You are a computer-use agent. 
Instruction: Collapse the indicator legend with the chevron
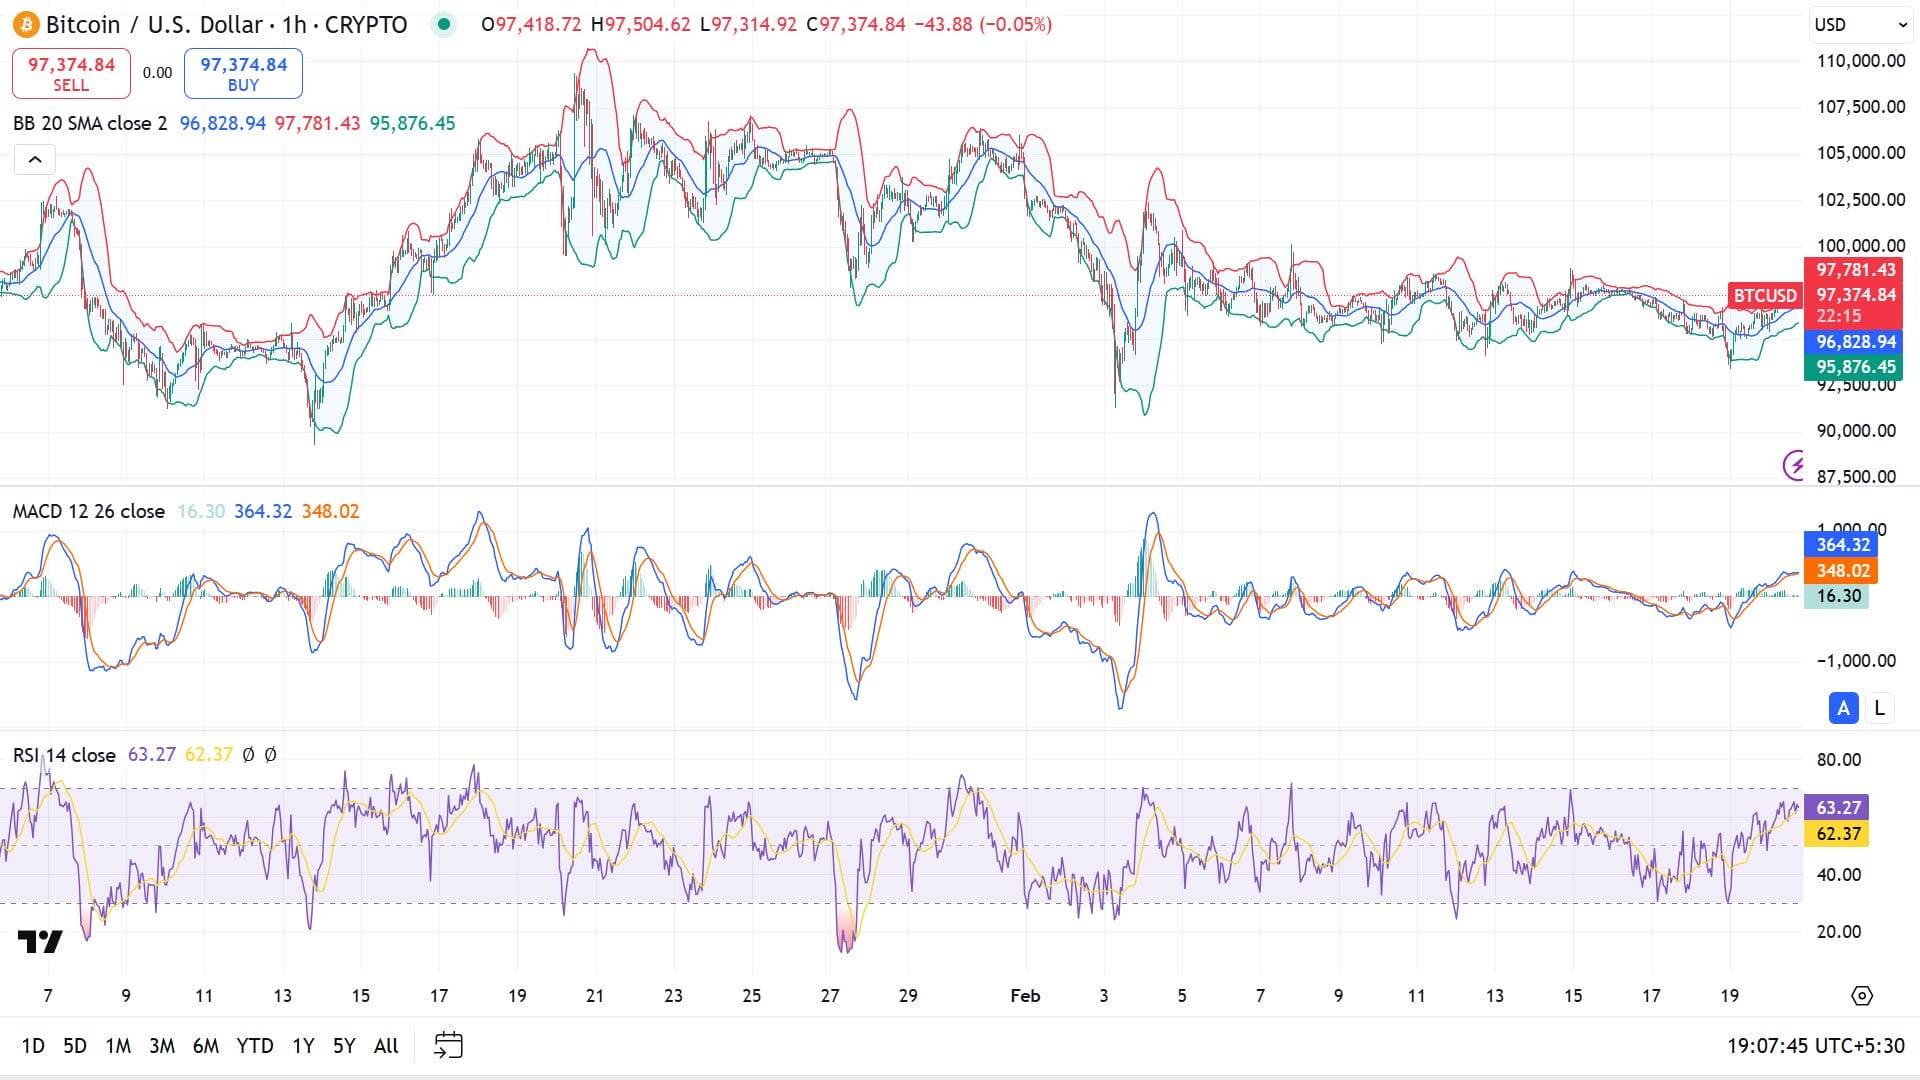click(x=35, y=159)
